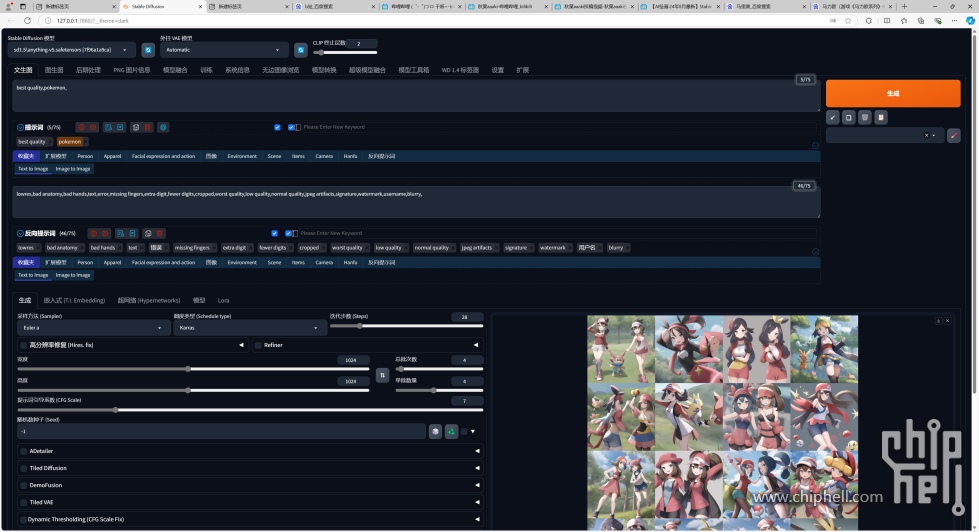Click the read-parameters arrow icon under Generate
This screenshot has width=979, height=532.
tap(832, 117)
